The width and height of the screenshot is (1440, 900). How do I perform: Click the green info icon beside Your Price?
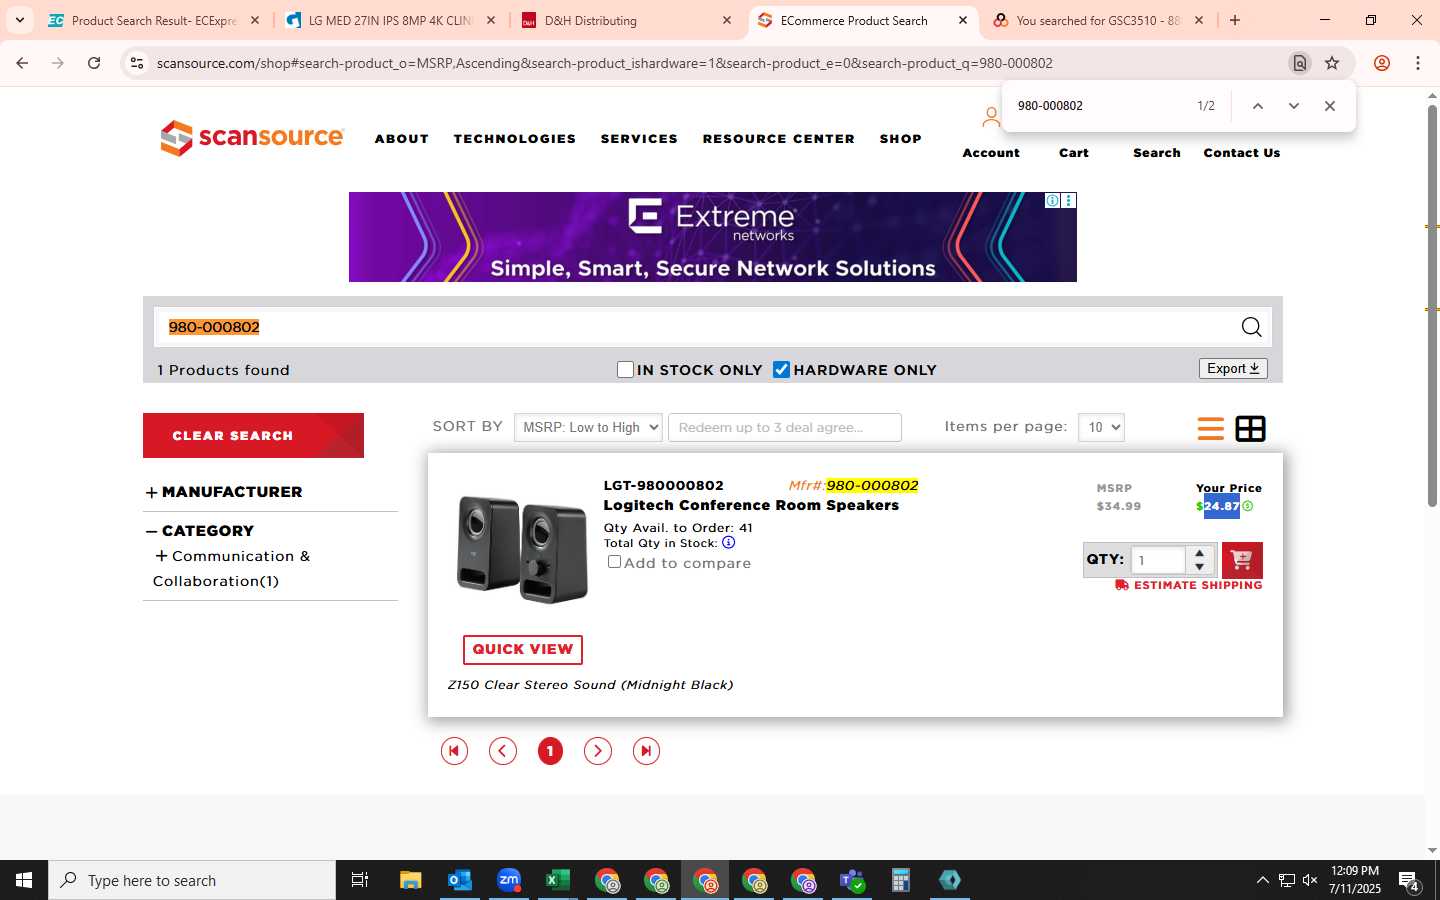(1247, 506)
